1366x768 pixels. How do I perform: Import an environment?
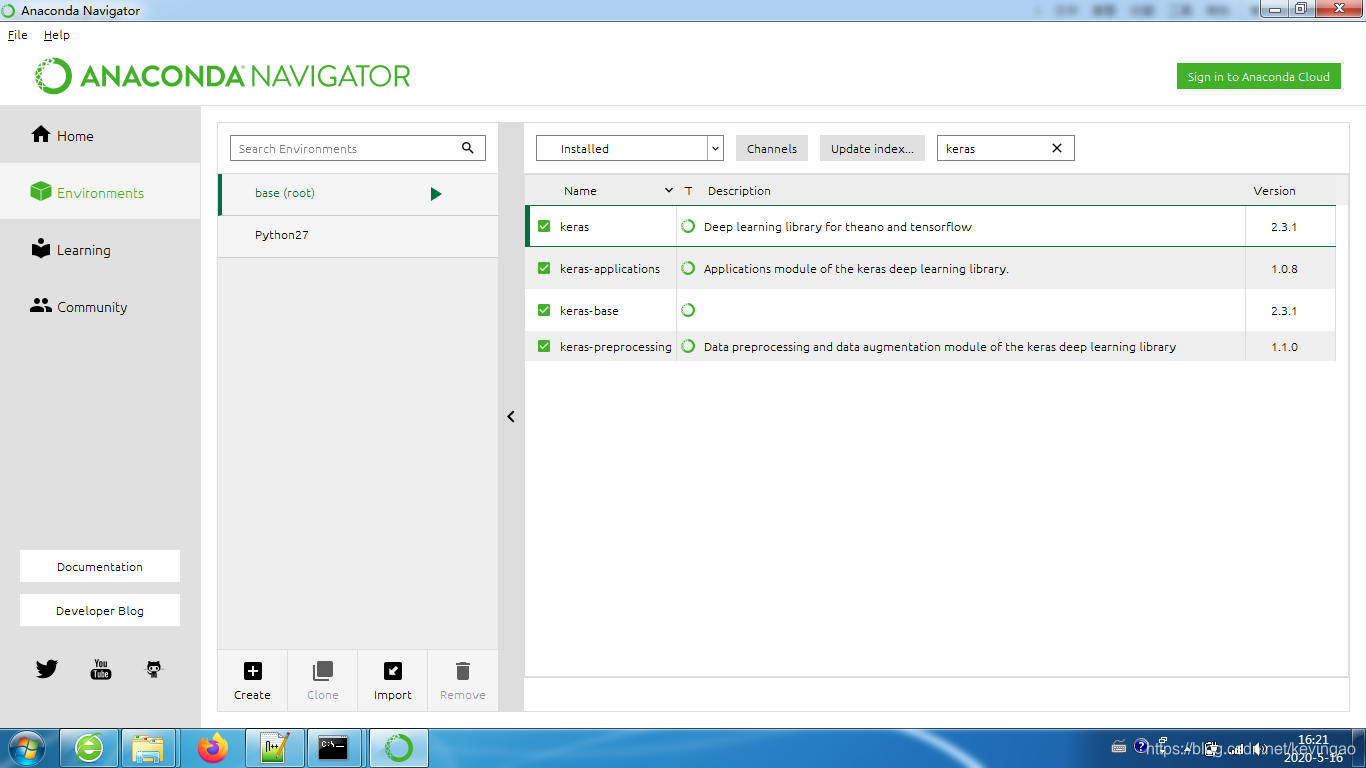tap(392, 680)
